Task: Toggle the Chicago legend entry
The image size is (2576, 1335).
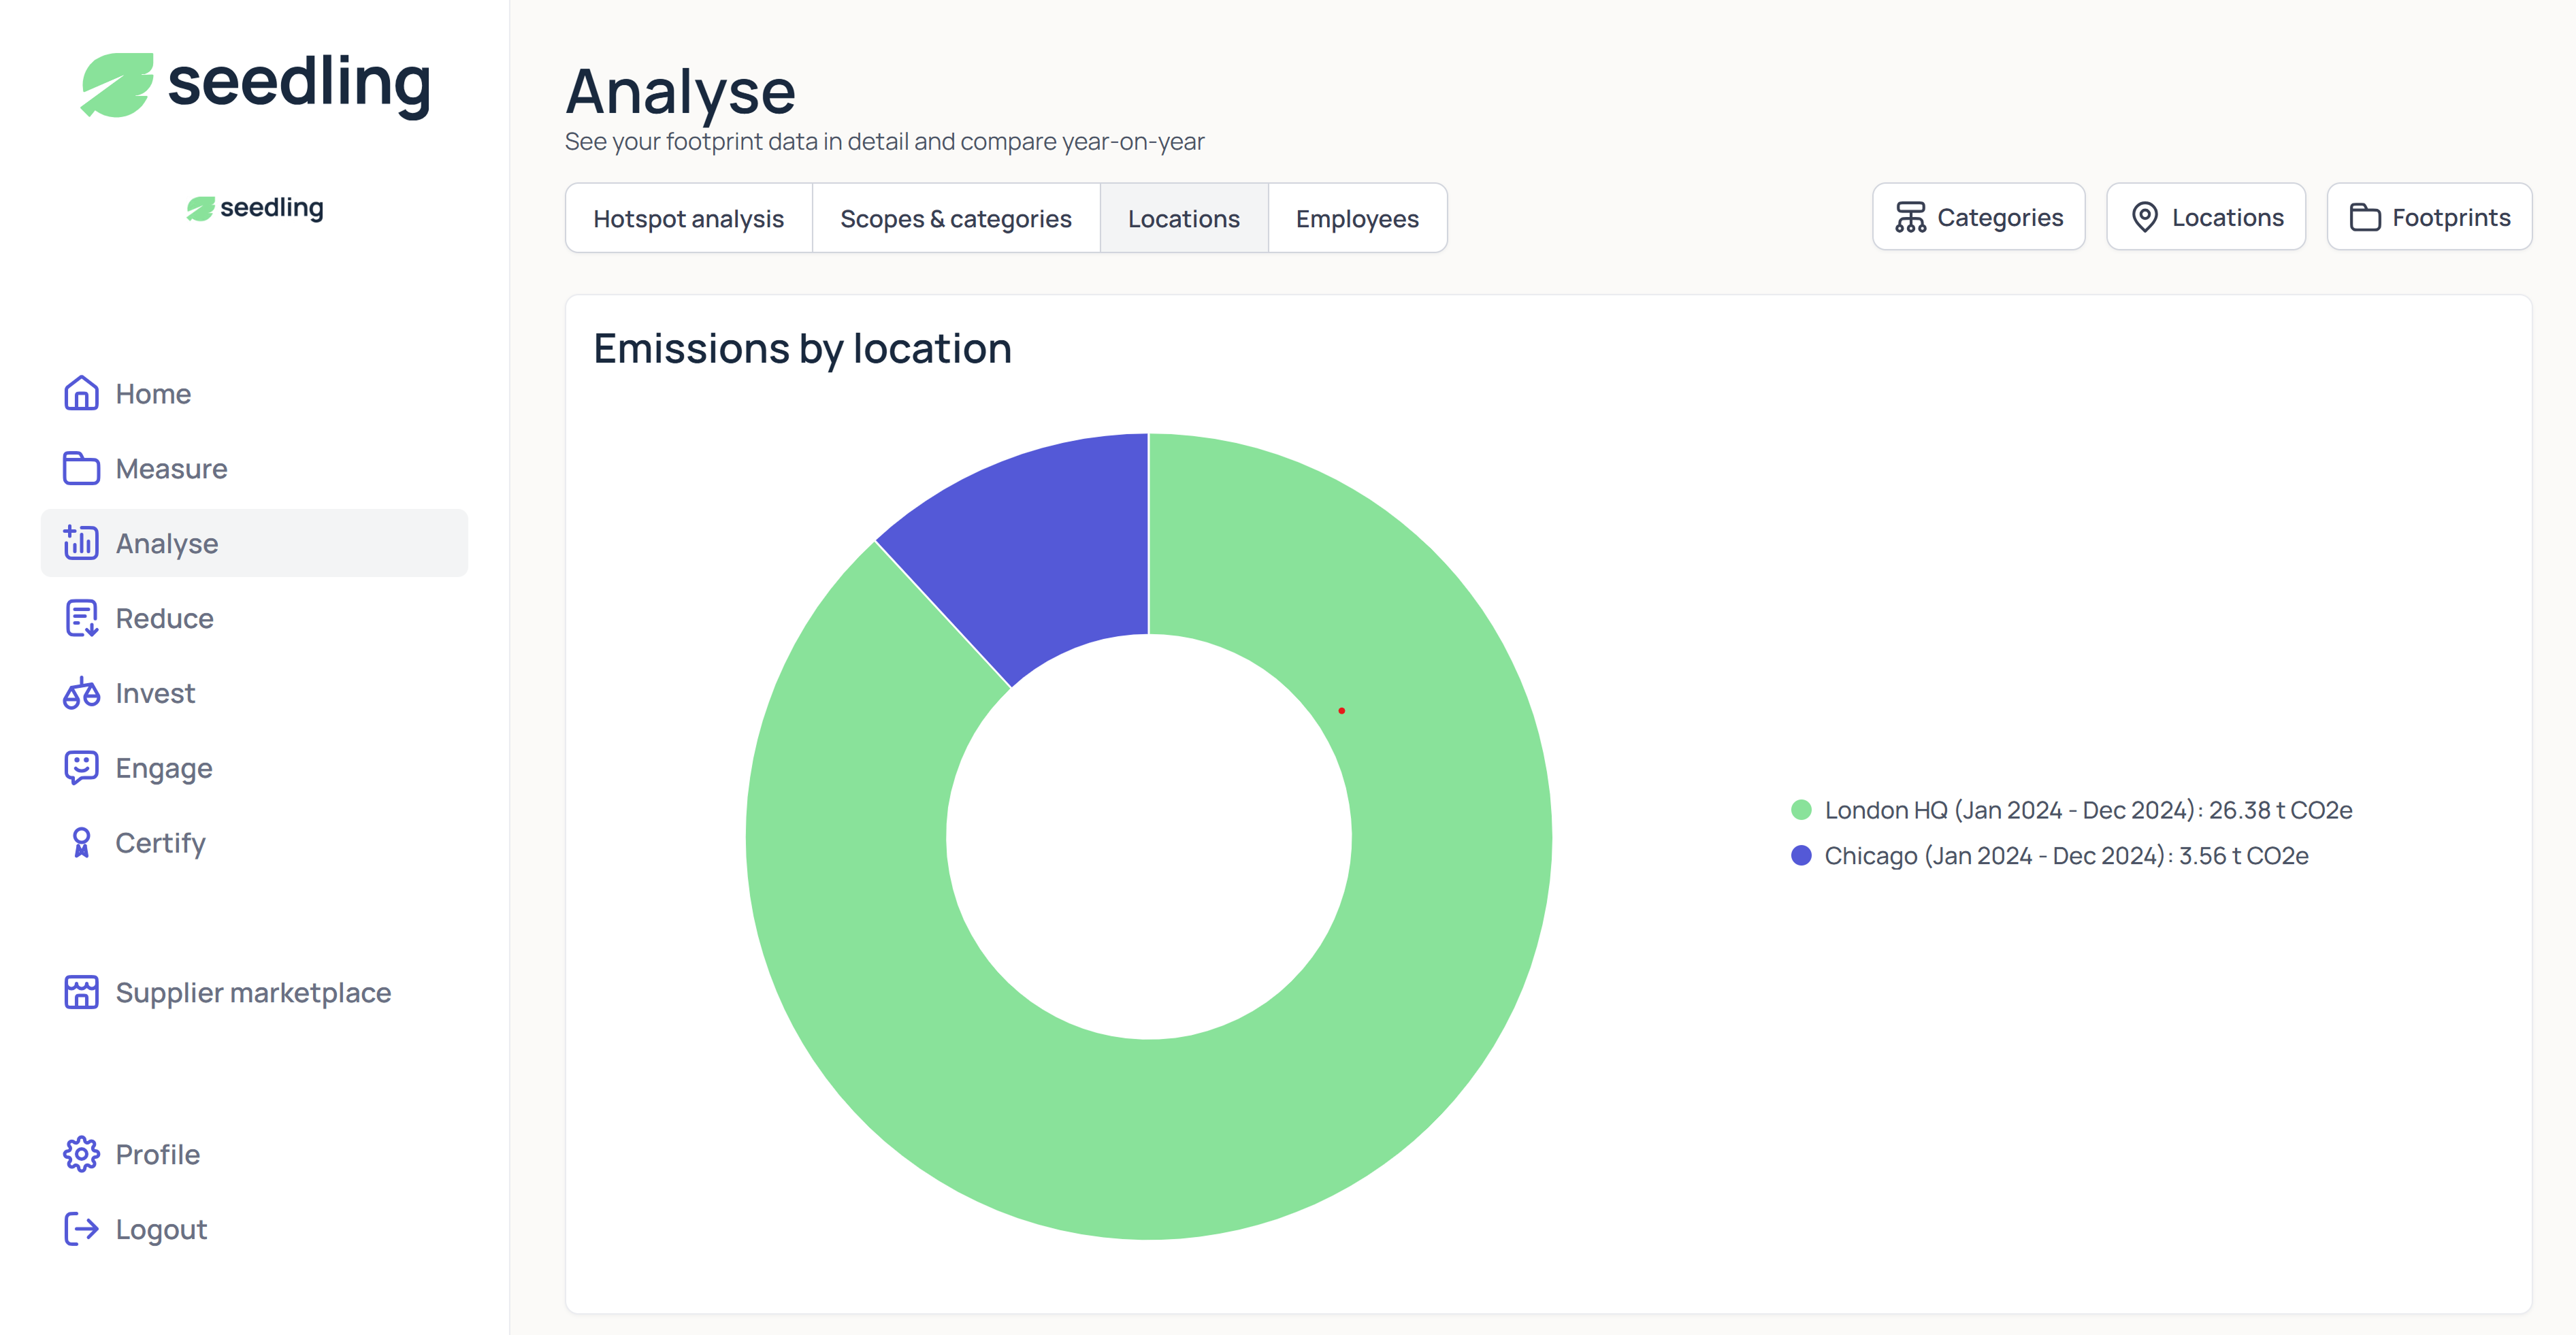Action: (2065, 856)
